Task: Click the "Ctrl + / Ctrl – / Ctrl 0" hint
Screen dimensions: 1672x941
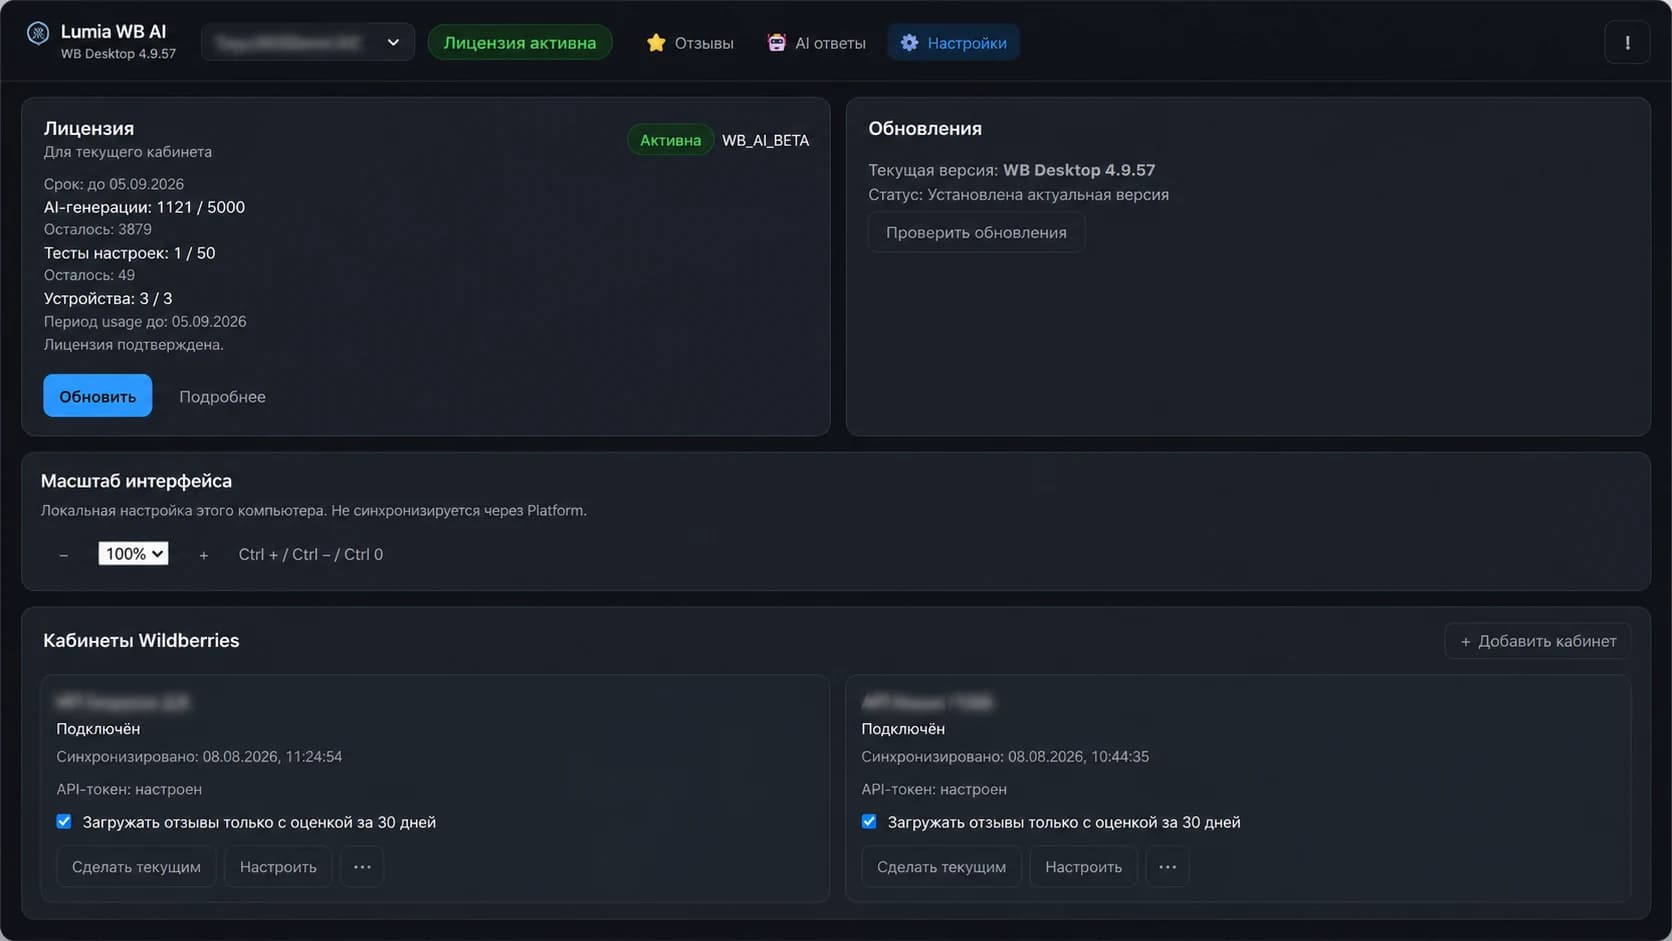Action: pos(310,554)
